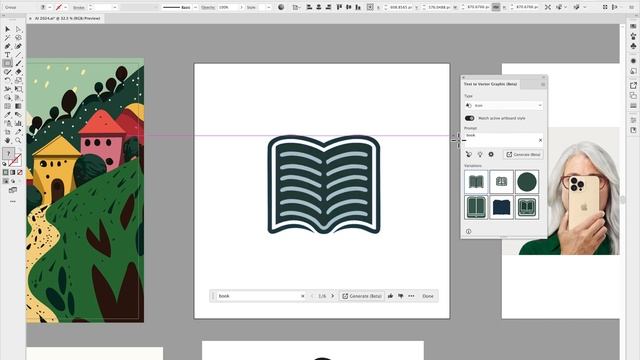This screenshot has height=360, width=640.
Task: Select the Zoom tool
Action: pos(18,140)
